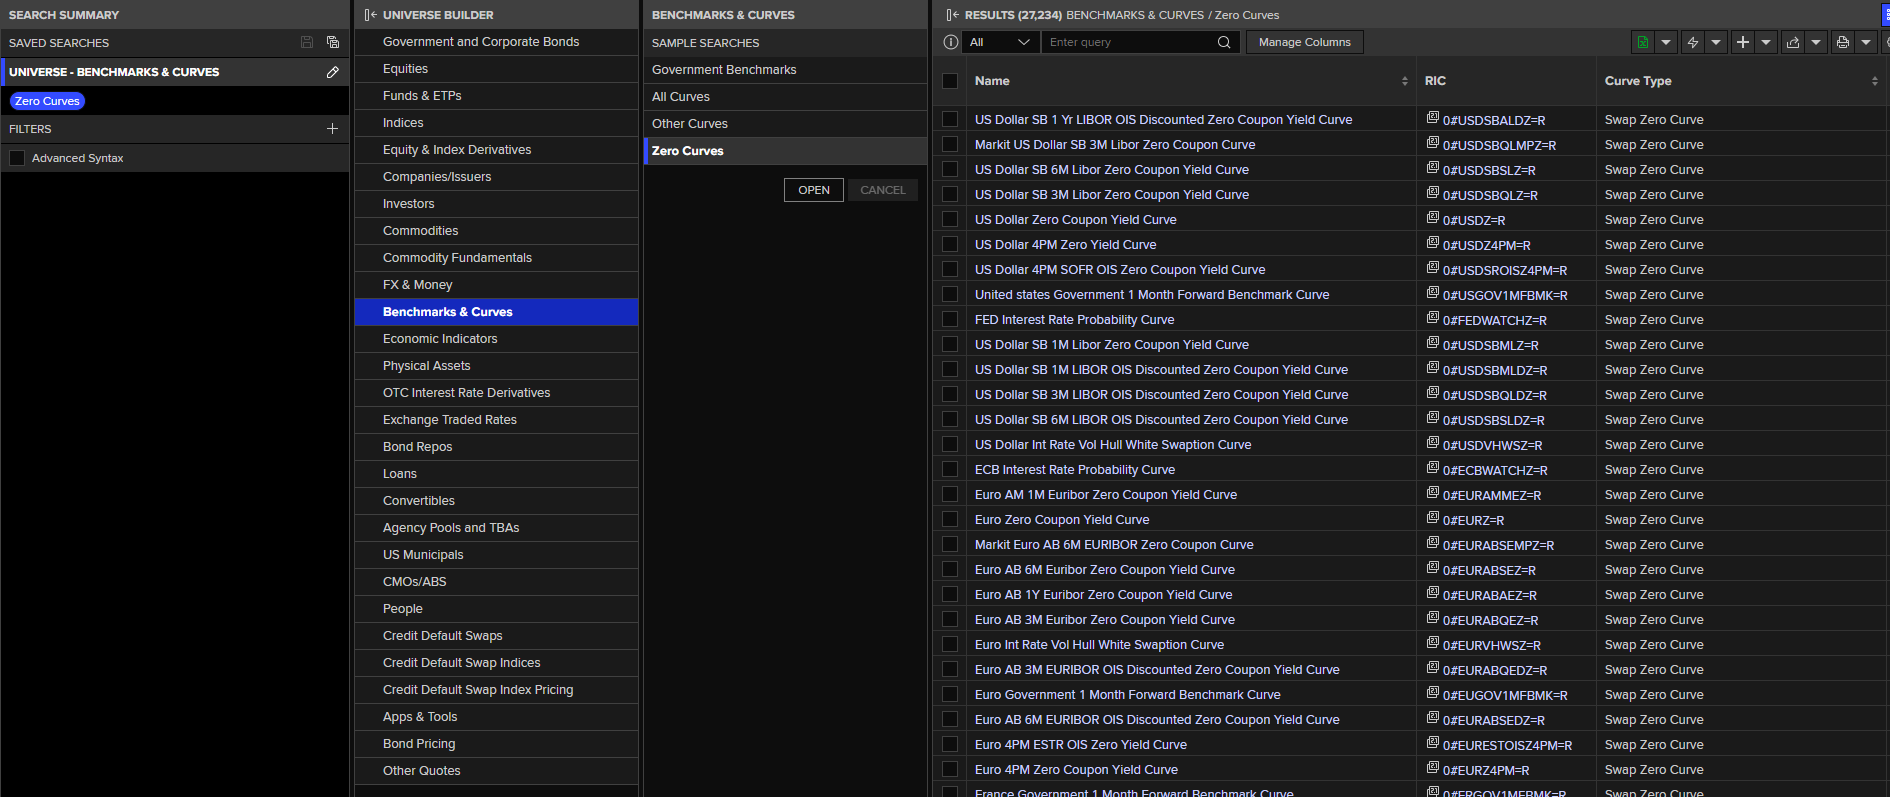Click the plus add icon in results toolbar
The image size is (1890, 797).
[1742, 42]
